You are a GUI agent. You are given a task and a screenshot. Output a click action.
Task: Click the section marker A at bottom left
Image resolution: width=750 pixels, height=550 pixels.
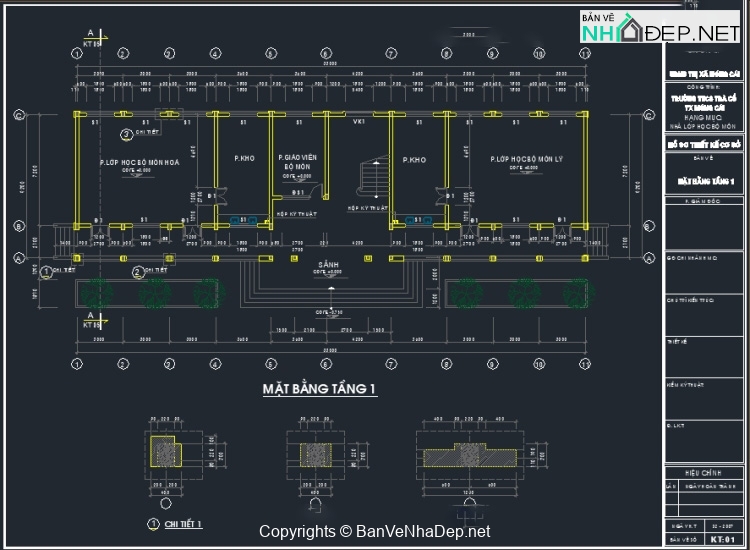tap(92, 318)
